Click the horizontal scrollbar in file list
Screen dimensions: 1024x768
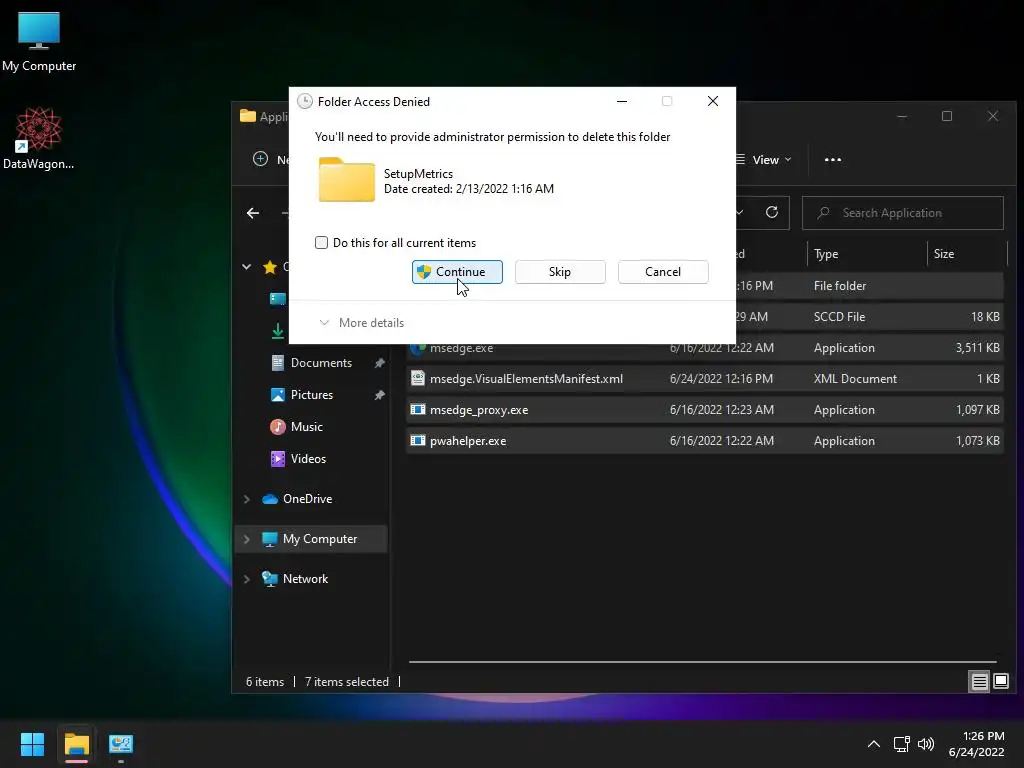point(703,662)
